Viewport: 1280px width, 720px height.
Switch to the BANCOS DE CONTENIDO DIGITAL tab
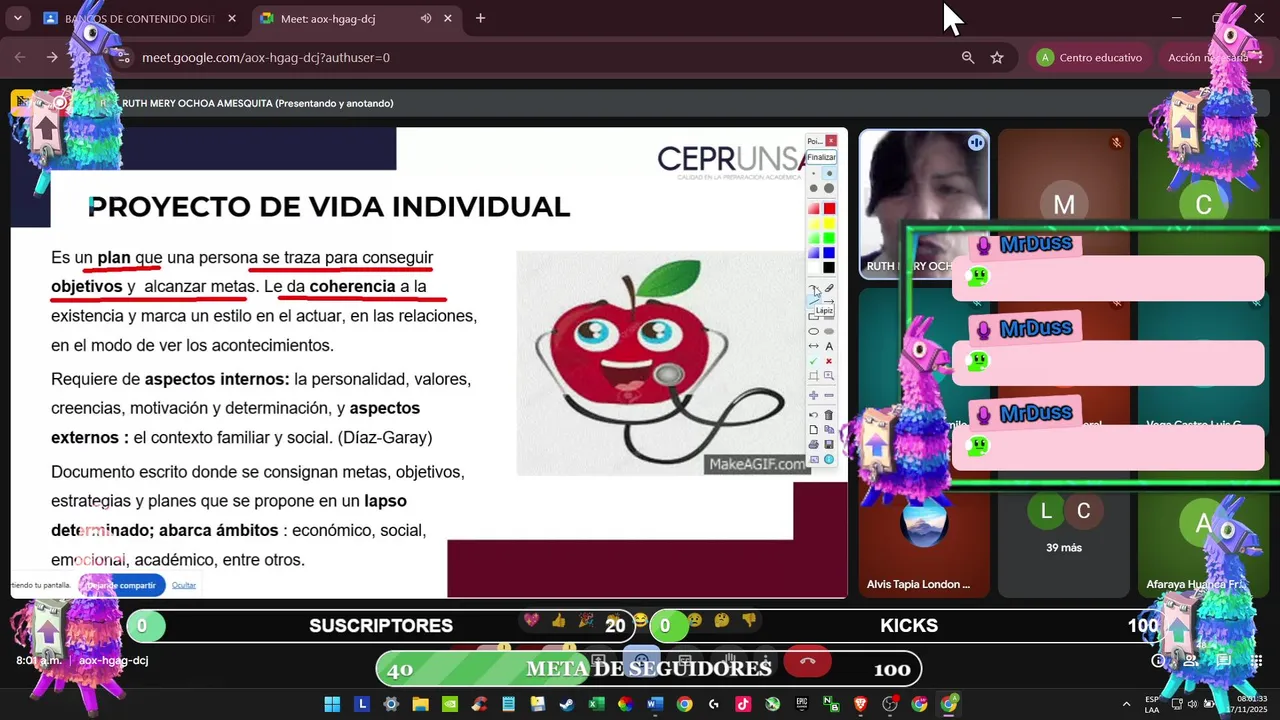click(x=142, y=18)
